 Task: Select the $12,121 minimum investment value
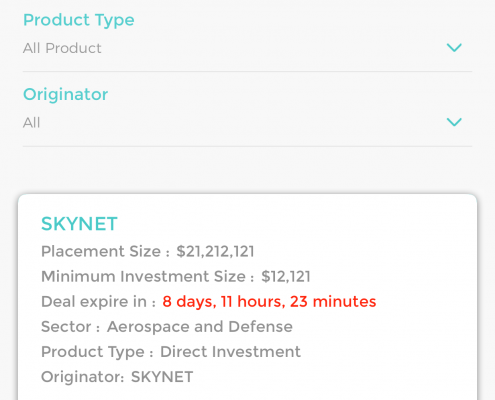(x=286, y=277)
